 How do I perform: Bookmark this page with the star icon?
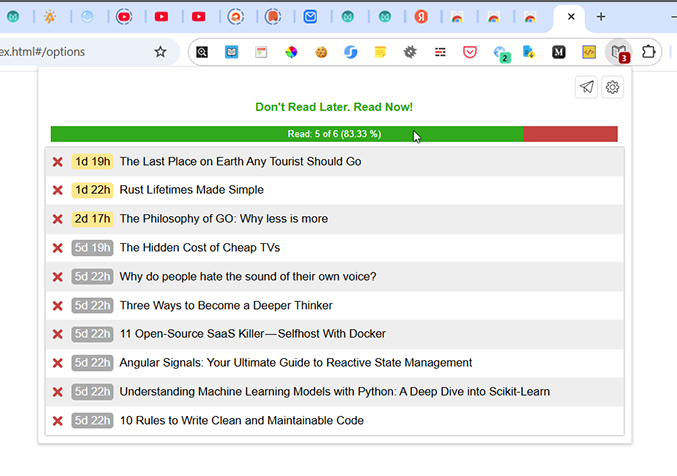160,52
